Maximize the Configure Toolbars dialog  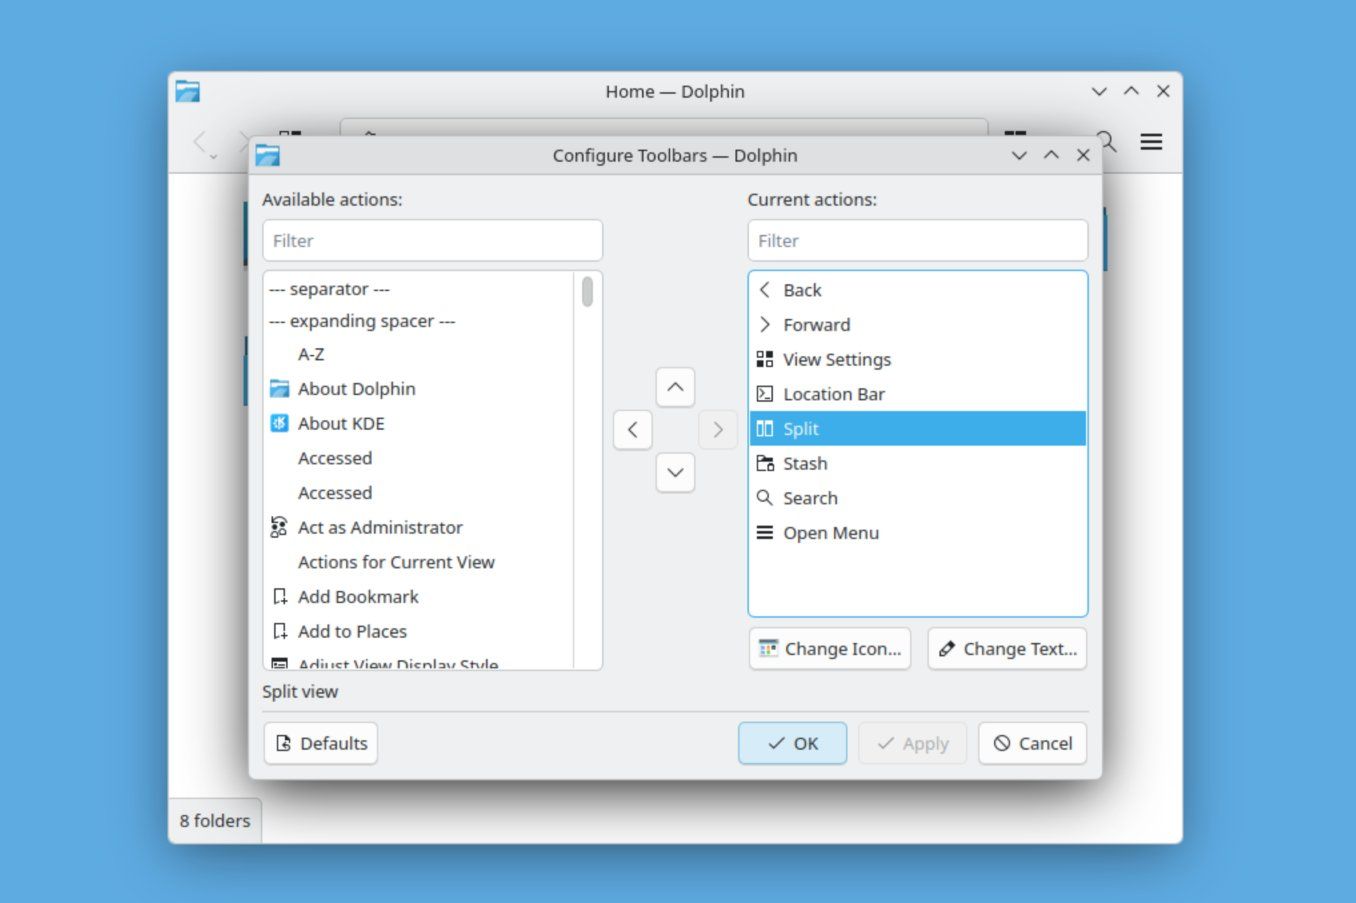1051,155
